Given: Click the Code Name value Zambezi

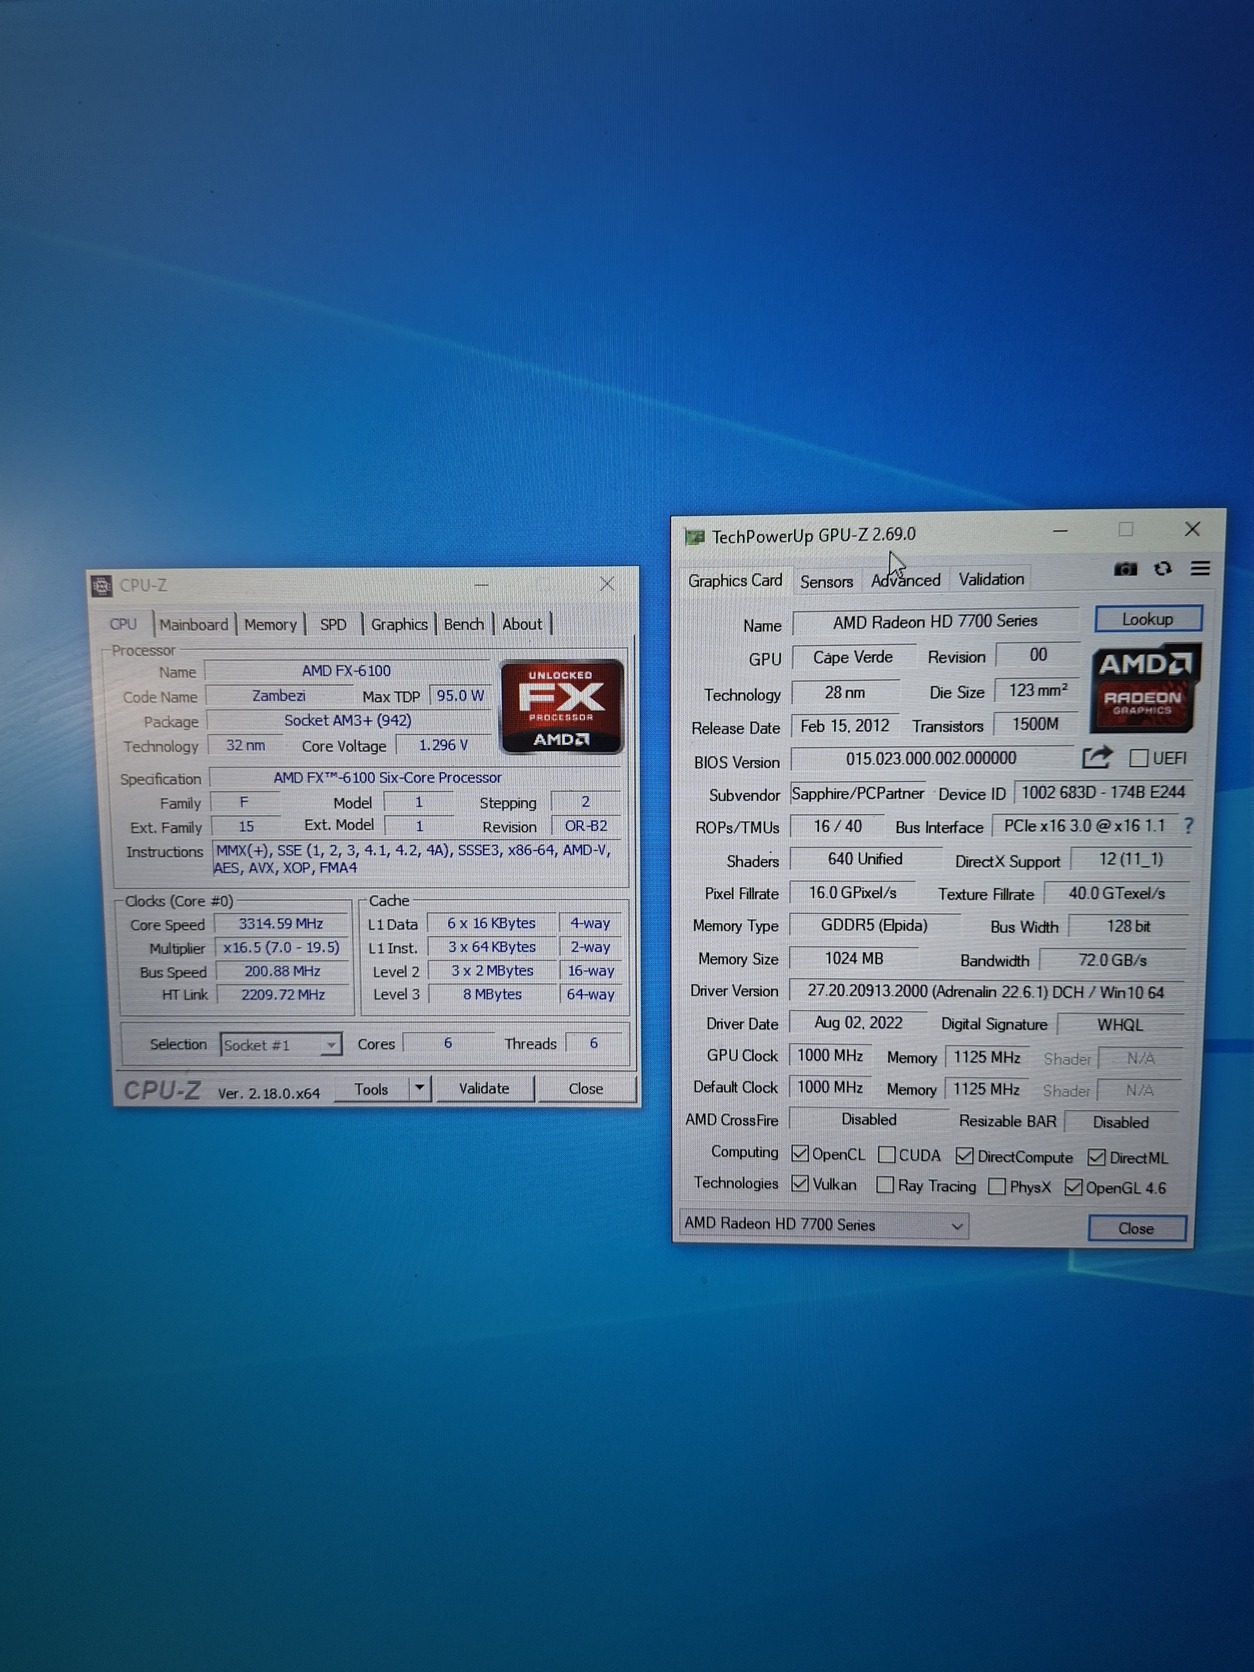Looking at the screenshot, I should pyautogui.click(x=279, y=696).
